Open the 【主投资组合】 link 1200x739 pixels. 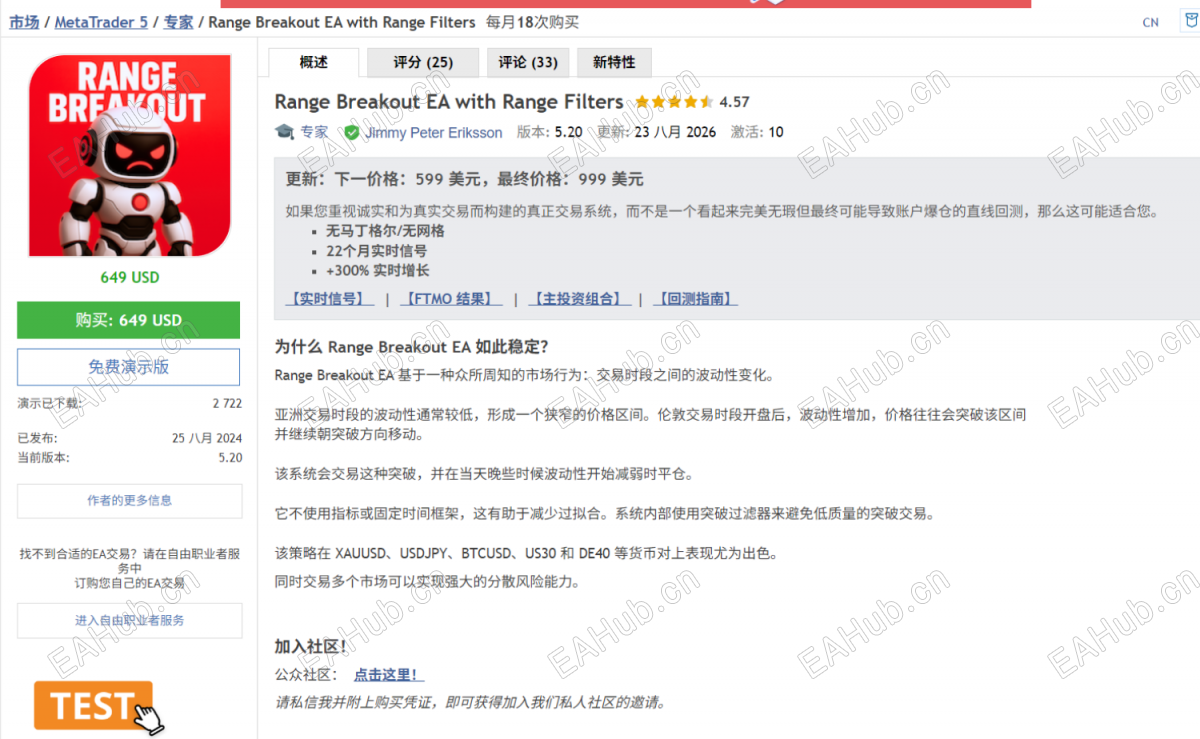[579, 298]
